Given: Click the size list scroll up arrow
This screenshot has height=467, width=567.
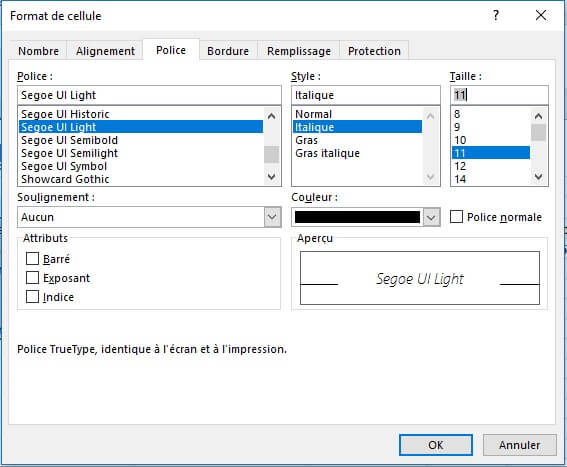Looking at the screenshot, I should [x=538, y=116].
